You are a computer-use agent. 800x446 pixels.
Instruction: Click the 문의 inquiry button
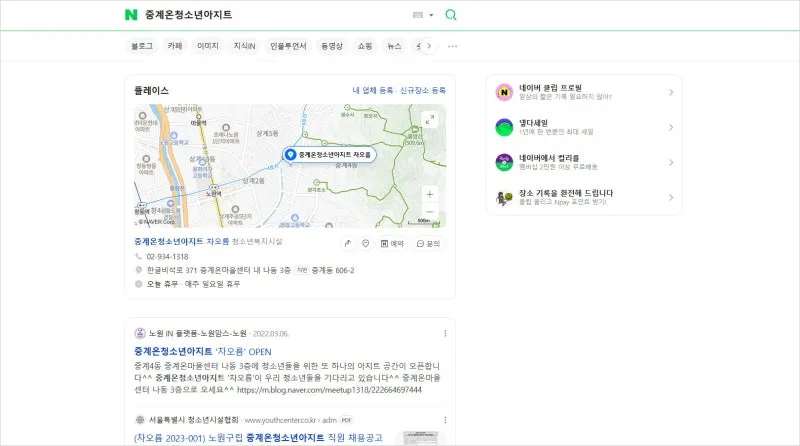[427, 243]
